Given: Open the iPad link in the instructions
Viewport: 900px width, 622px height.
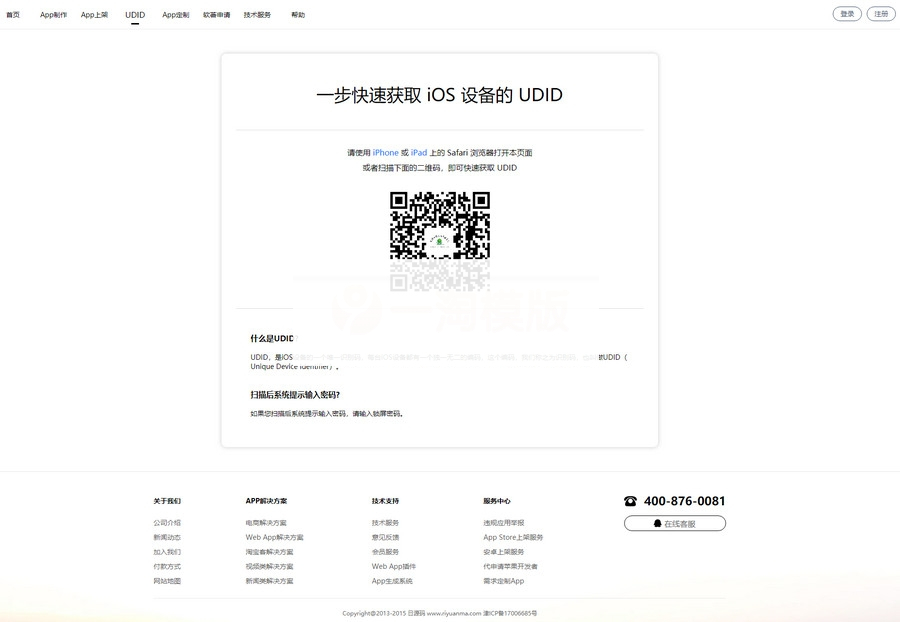Looking at the screenshot, I should coord(417,152).
